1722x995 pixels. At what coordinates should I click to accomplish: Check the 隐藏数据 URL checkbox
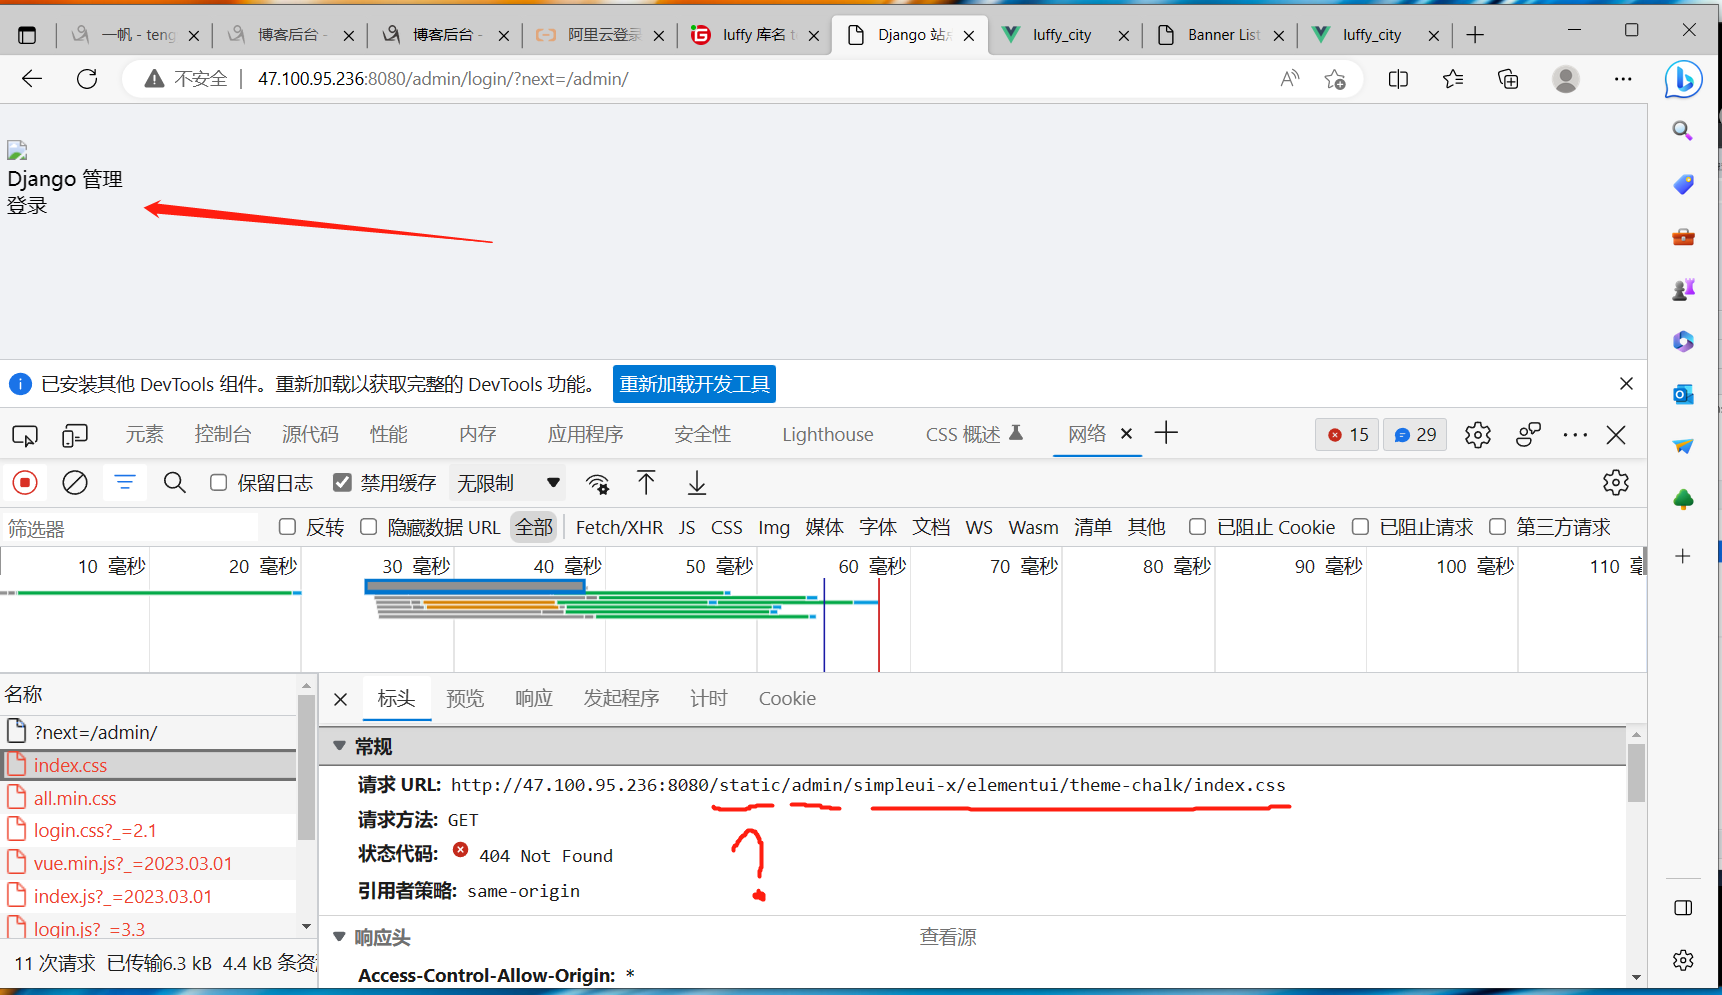[369, 527]
